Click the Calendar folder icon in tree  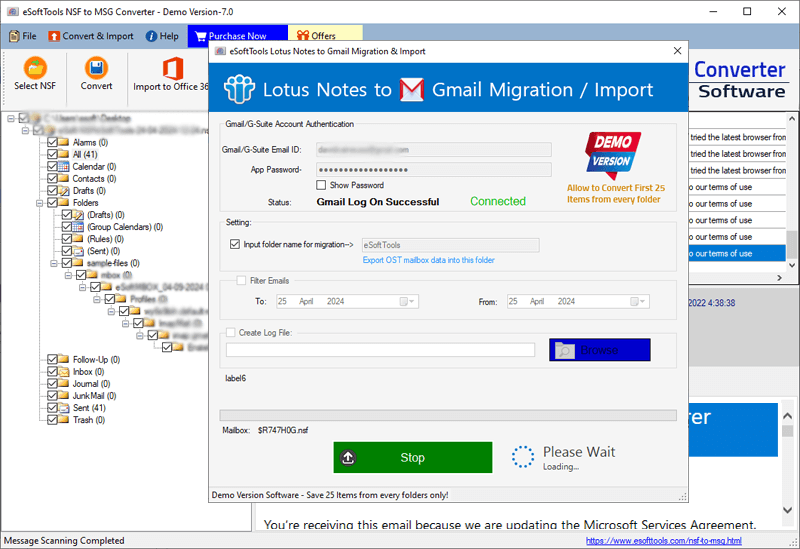[x=65, y=167]
